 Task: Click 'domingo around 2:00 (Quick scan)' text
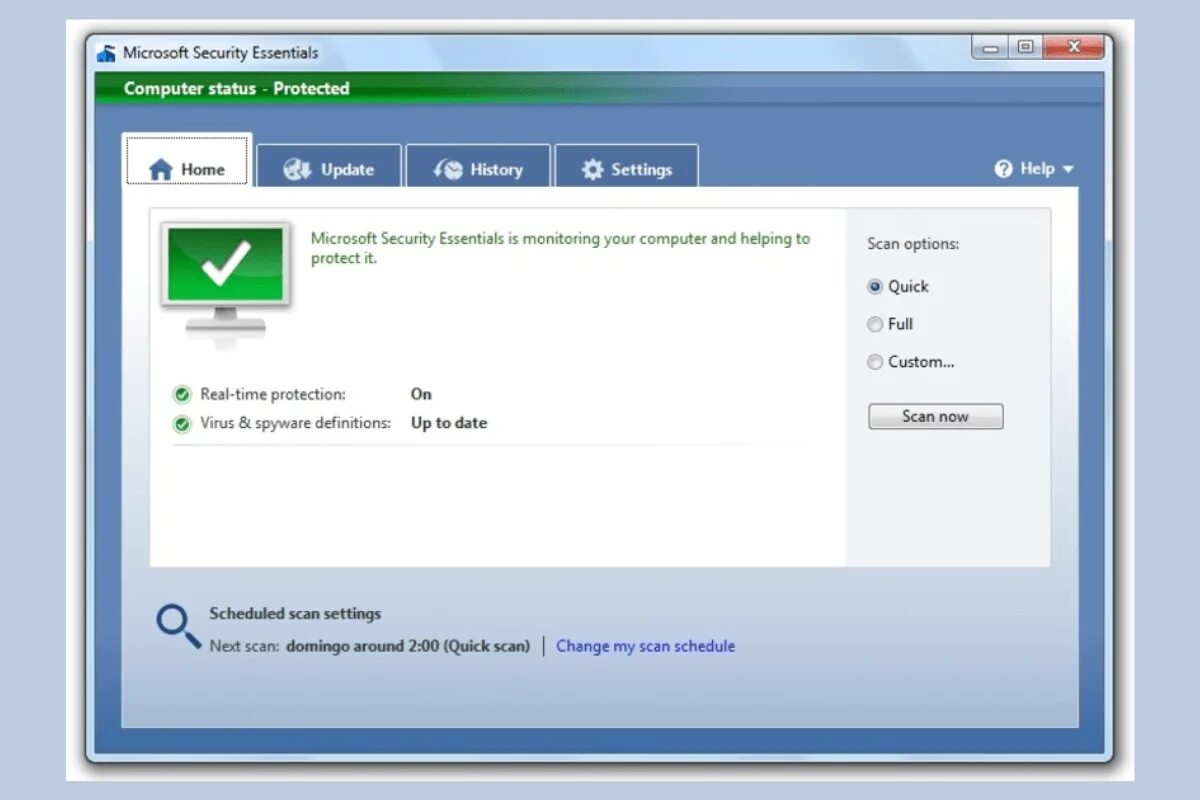point(408,646)
